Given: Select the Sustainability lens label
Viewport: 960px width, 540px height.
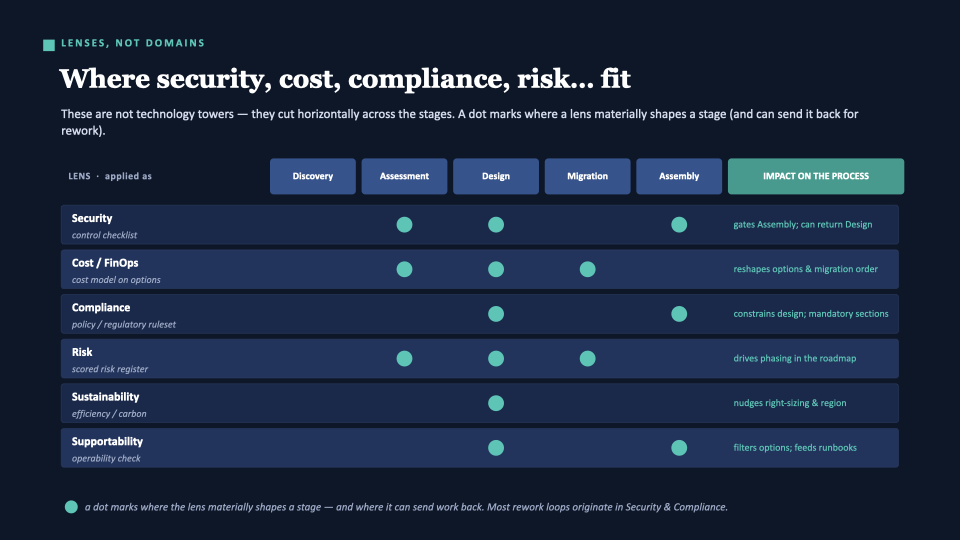Looking at the screenshot, I should (x=105, y=397).
